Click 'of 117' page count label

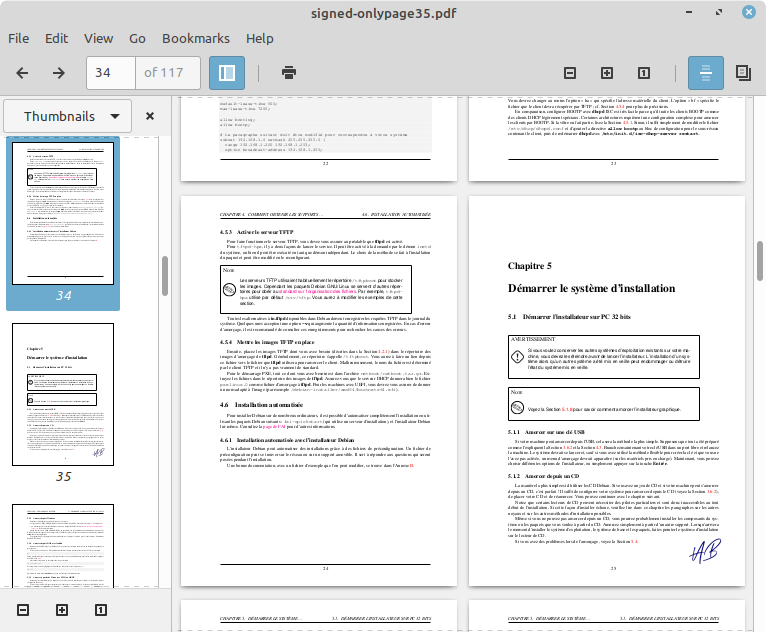[164, 73]
